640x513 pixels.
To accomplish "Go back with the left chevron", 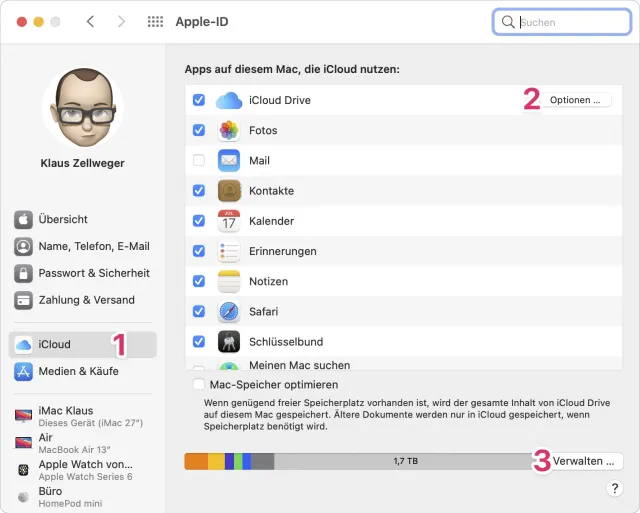I will [x=90, y=21].
